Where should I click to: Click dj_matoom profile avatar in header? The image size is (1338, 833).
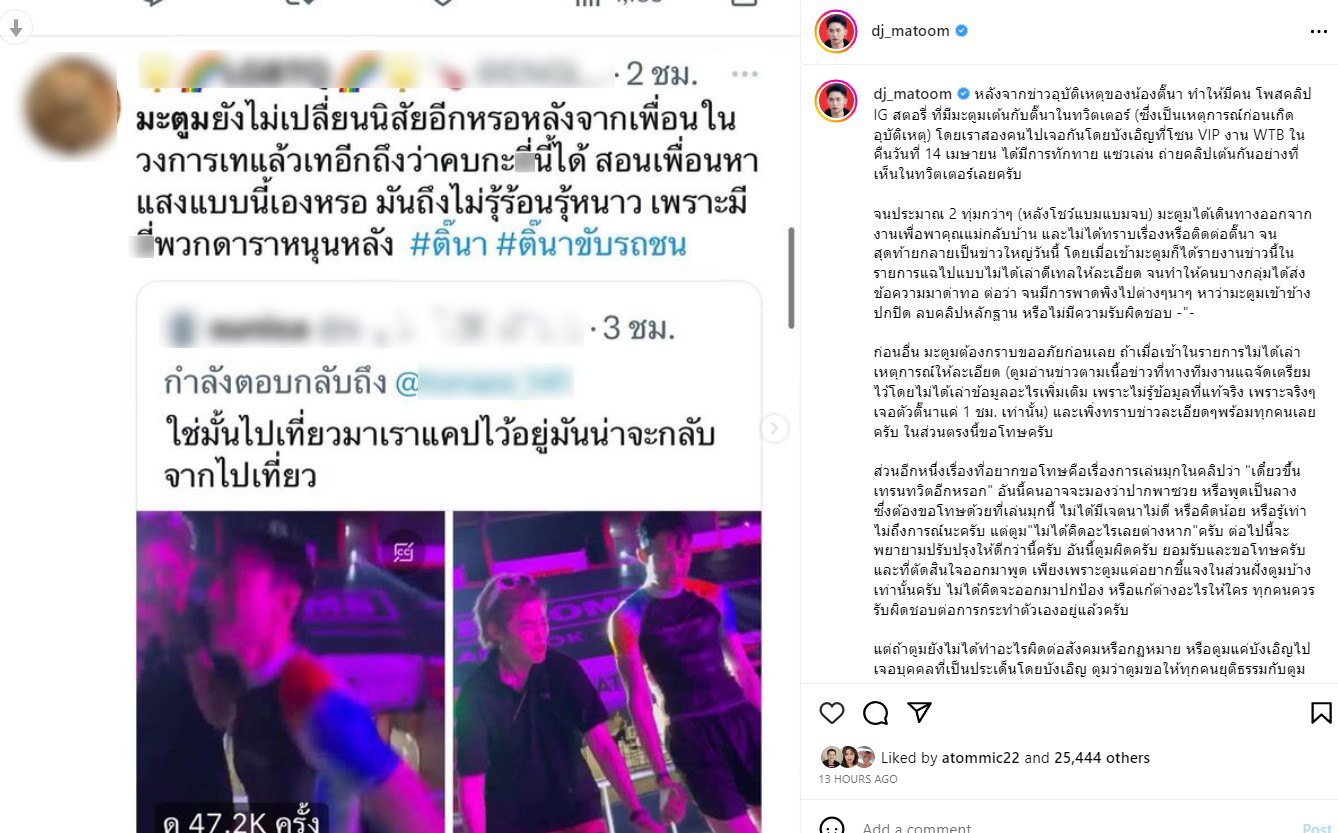836,32
